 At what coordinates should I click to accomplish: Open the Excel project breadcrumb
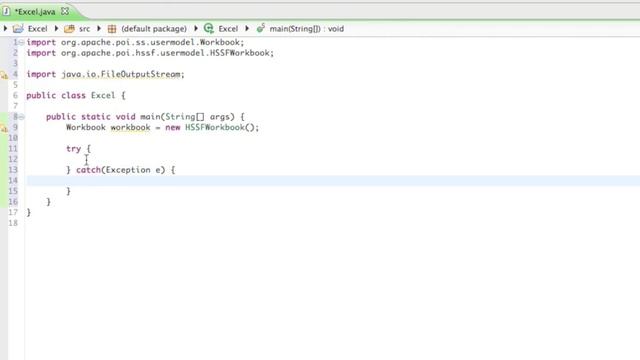point(38,29)
